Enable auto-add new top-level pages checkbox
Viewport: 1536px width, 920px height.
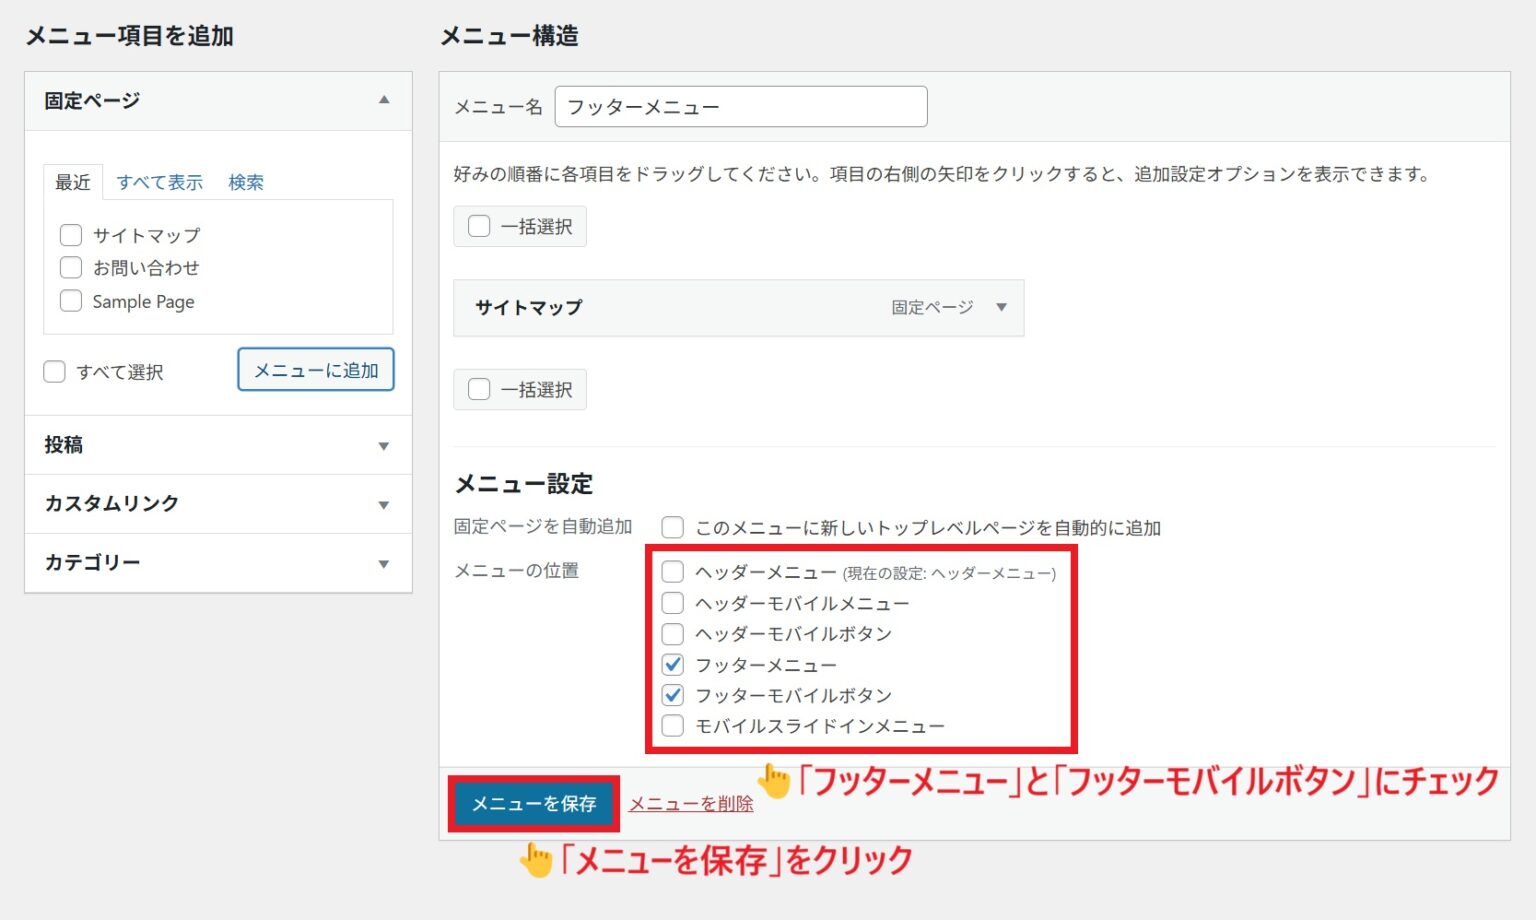(673, 527)
